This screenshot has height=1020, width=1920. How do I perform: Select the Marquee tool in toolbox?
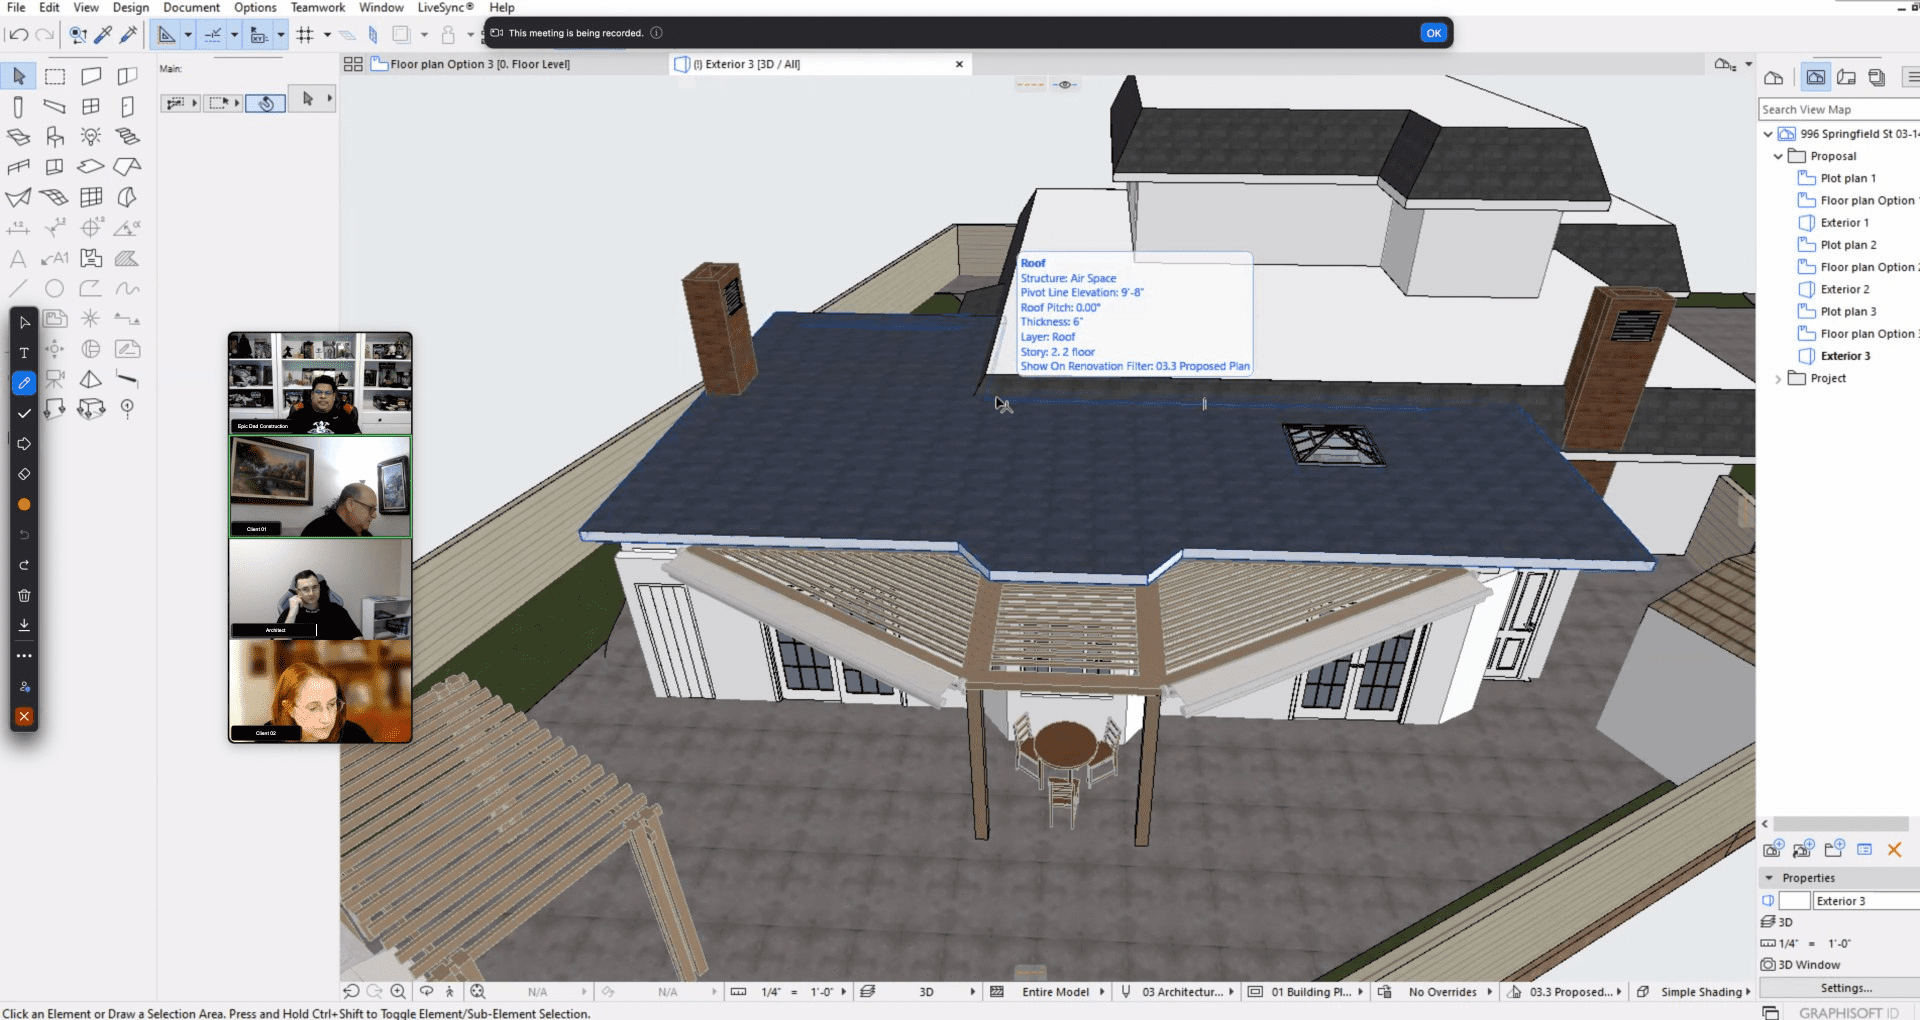(55, 76)
